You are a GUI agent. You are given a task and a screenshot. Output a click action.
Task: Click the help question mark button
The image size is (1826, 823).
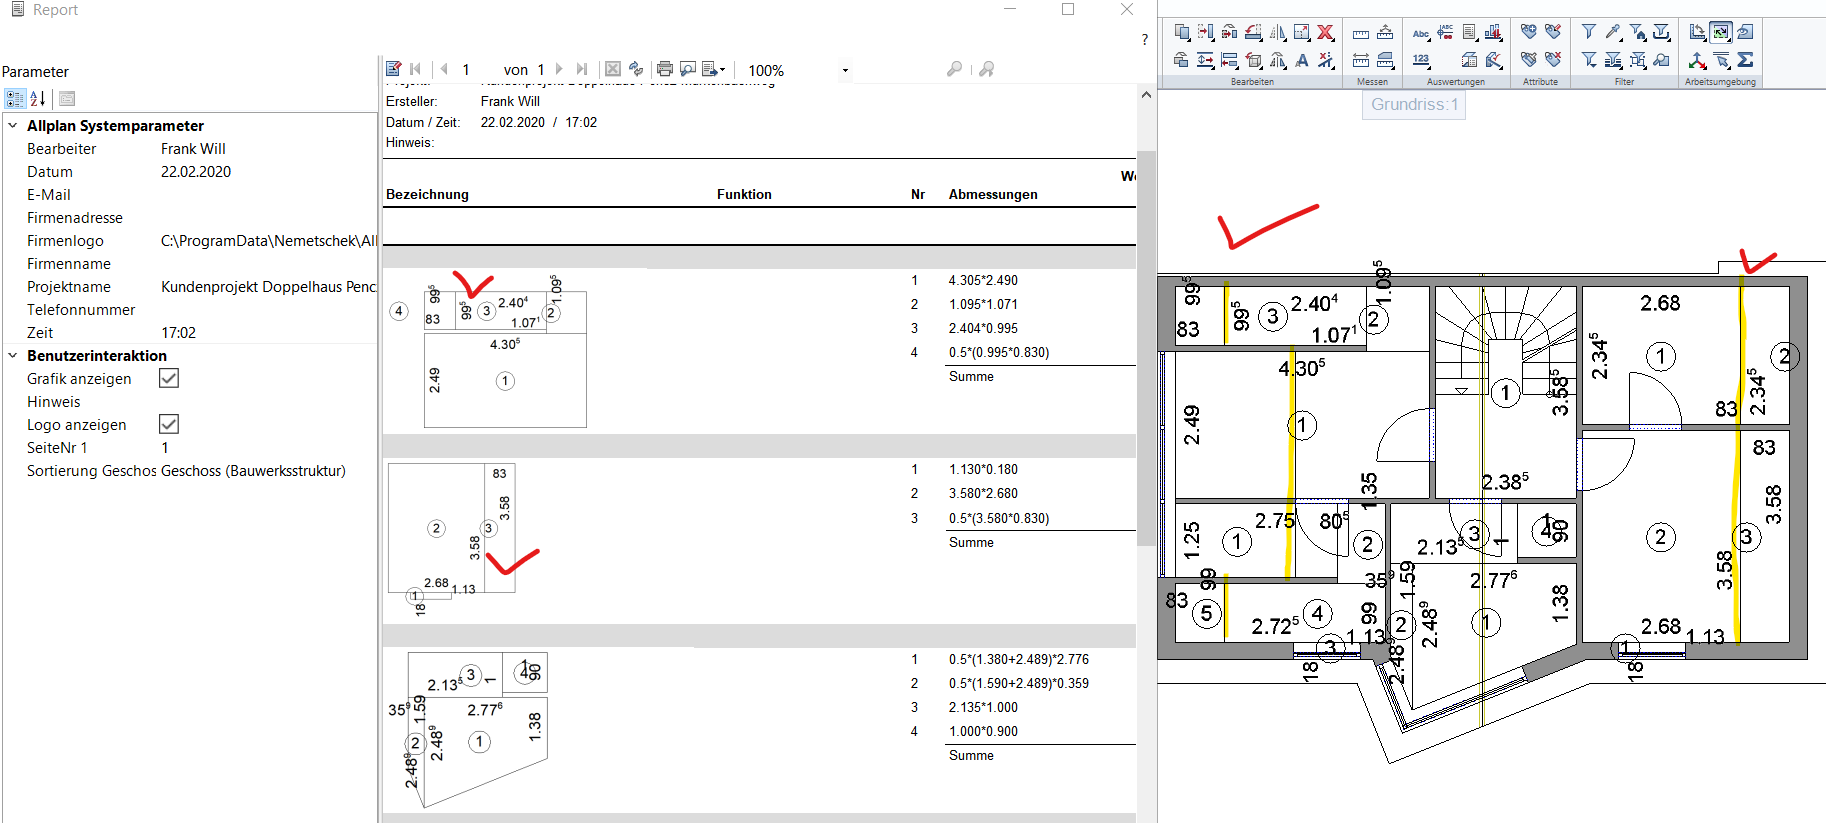[x=1145, y=40]
